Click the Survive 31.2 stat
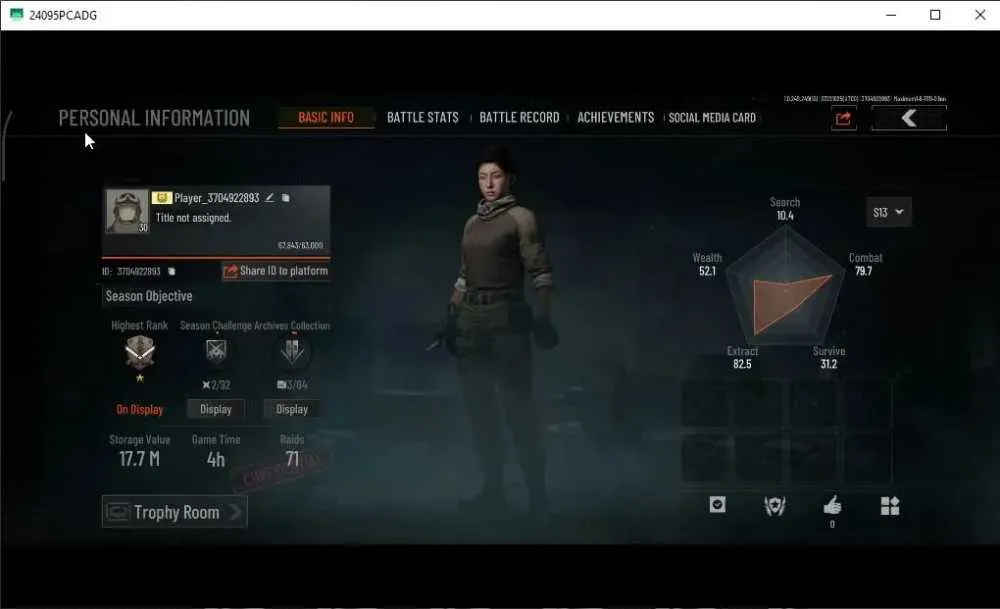Screen dimensions: 1000x609 click(828, 358)
